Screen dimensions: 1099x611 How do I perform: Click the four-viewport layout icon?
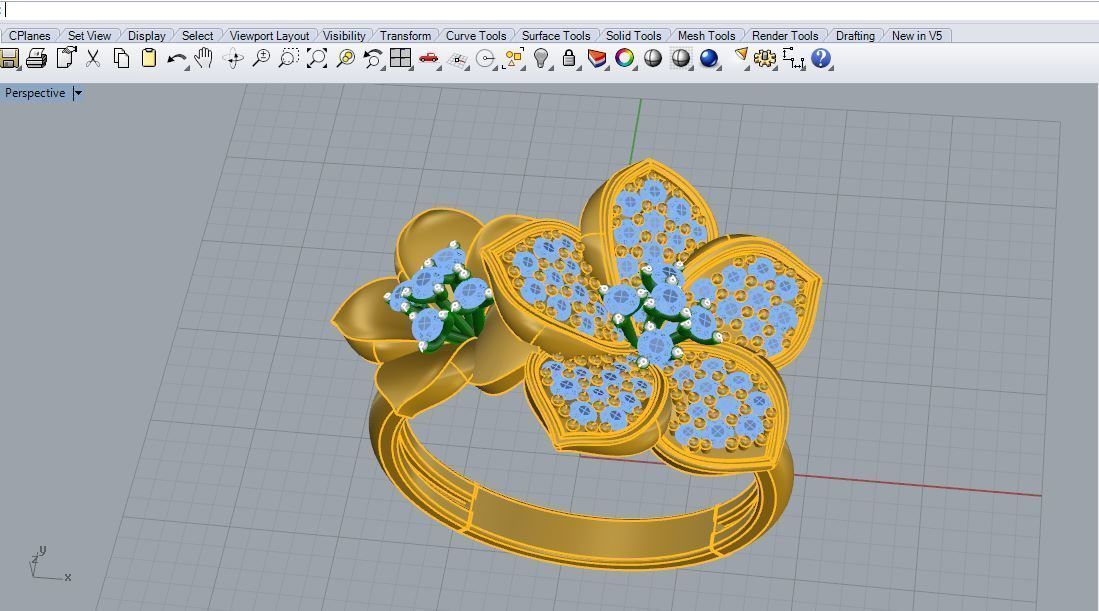[400, 58]
